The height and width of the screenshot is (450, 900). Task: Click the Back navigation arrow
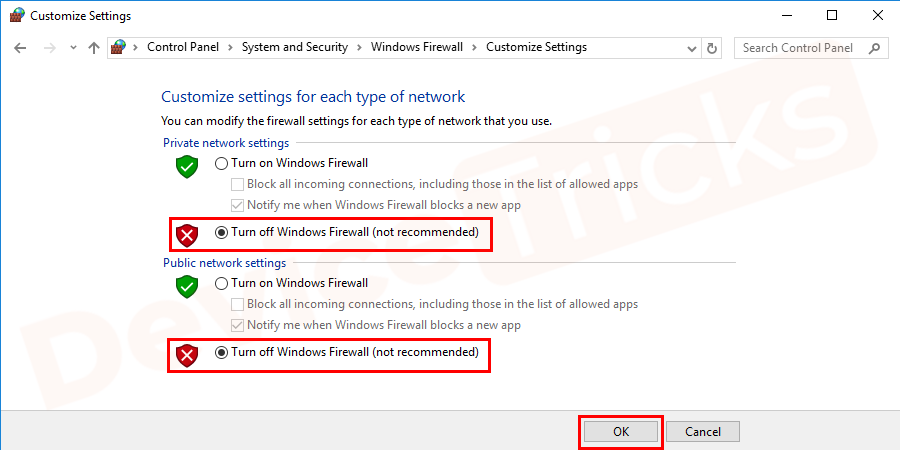click(21, 48)
